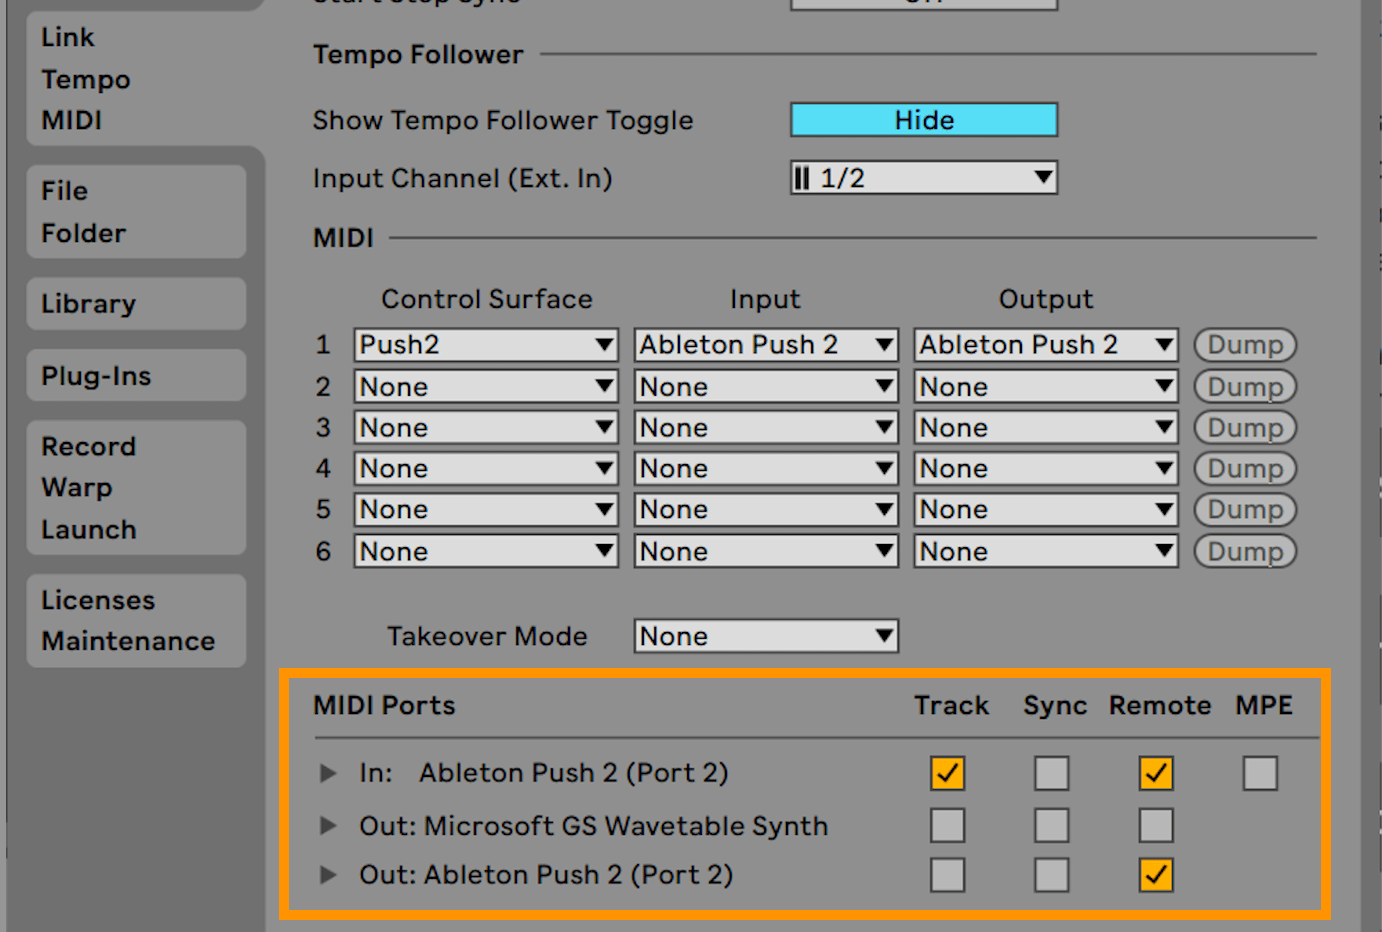Screen dimensions: 1382x932
Task: Open the Control Surface dropdown on row 3
Action: [485, 427]
